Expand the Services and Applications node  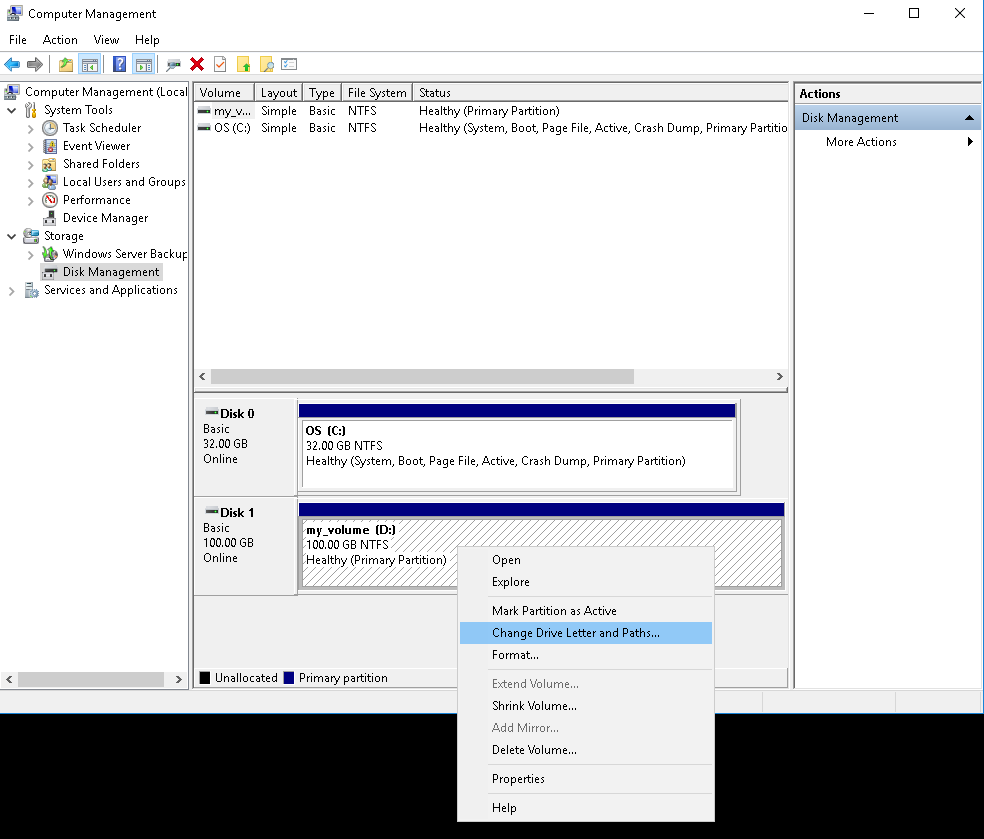point(12,290)
